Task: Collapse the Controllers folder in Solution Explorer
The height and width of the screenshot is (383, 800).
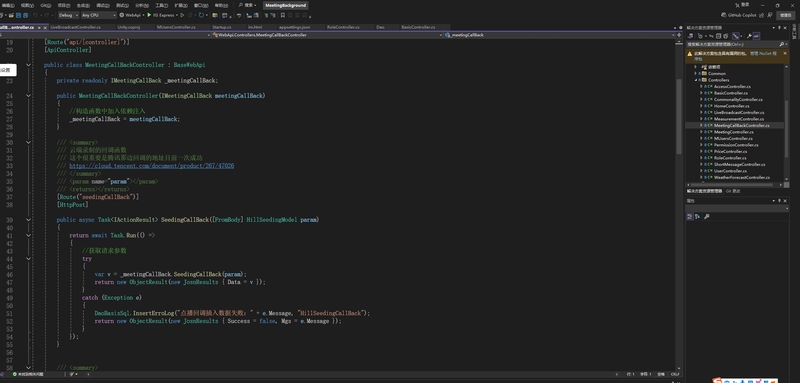Action: pos(695,80)
